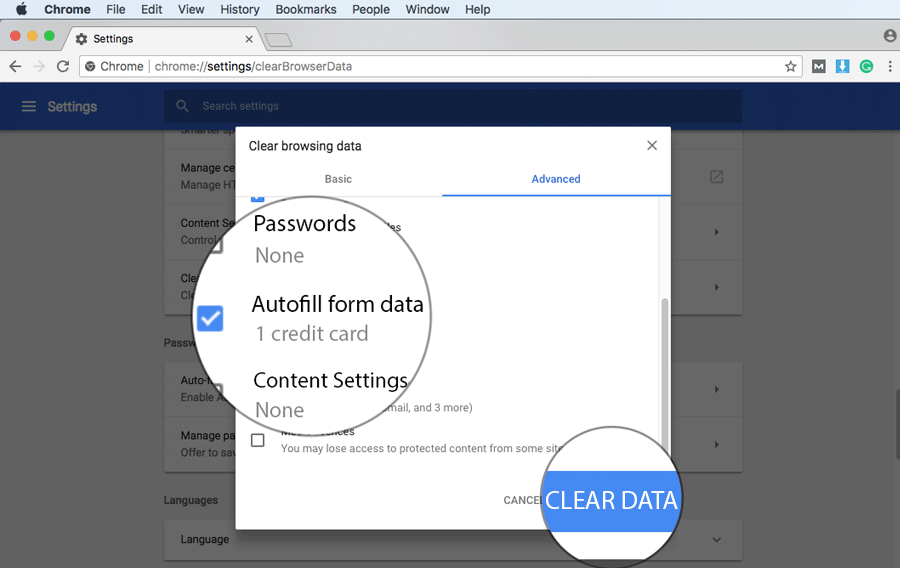
Task: Click the green Grammarly extension icon
Action: [866, 67]
